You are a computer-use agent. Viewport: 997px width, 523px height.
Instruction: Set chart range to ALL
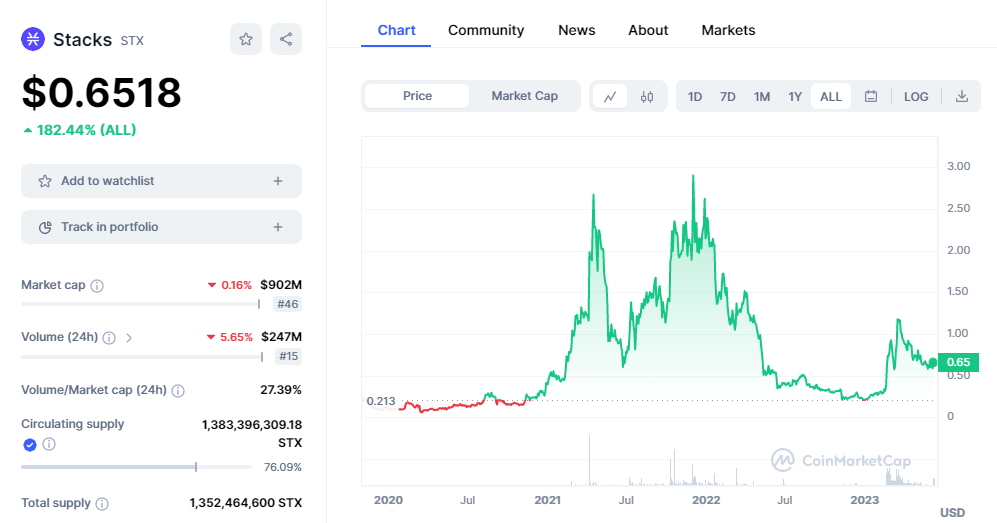pyautogui.click(x=830, y=97)
